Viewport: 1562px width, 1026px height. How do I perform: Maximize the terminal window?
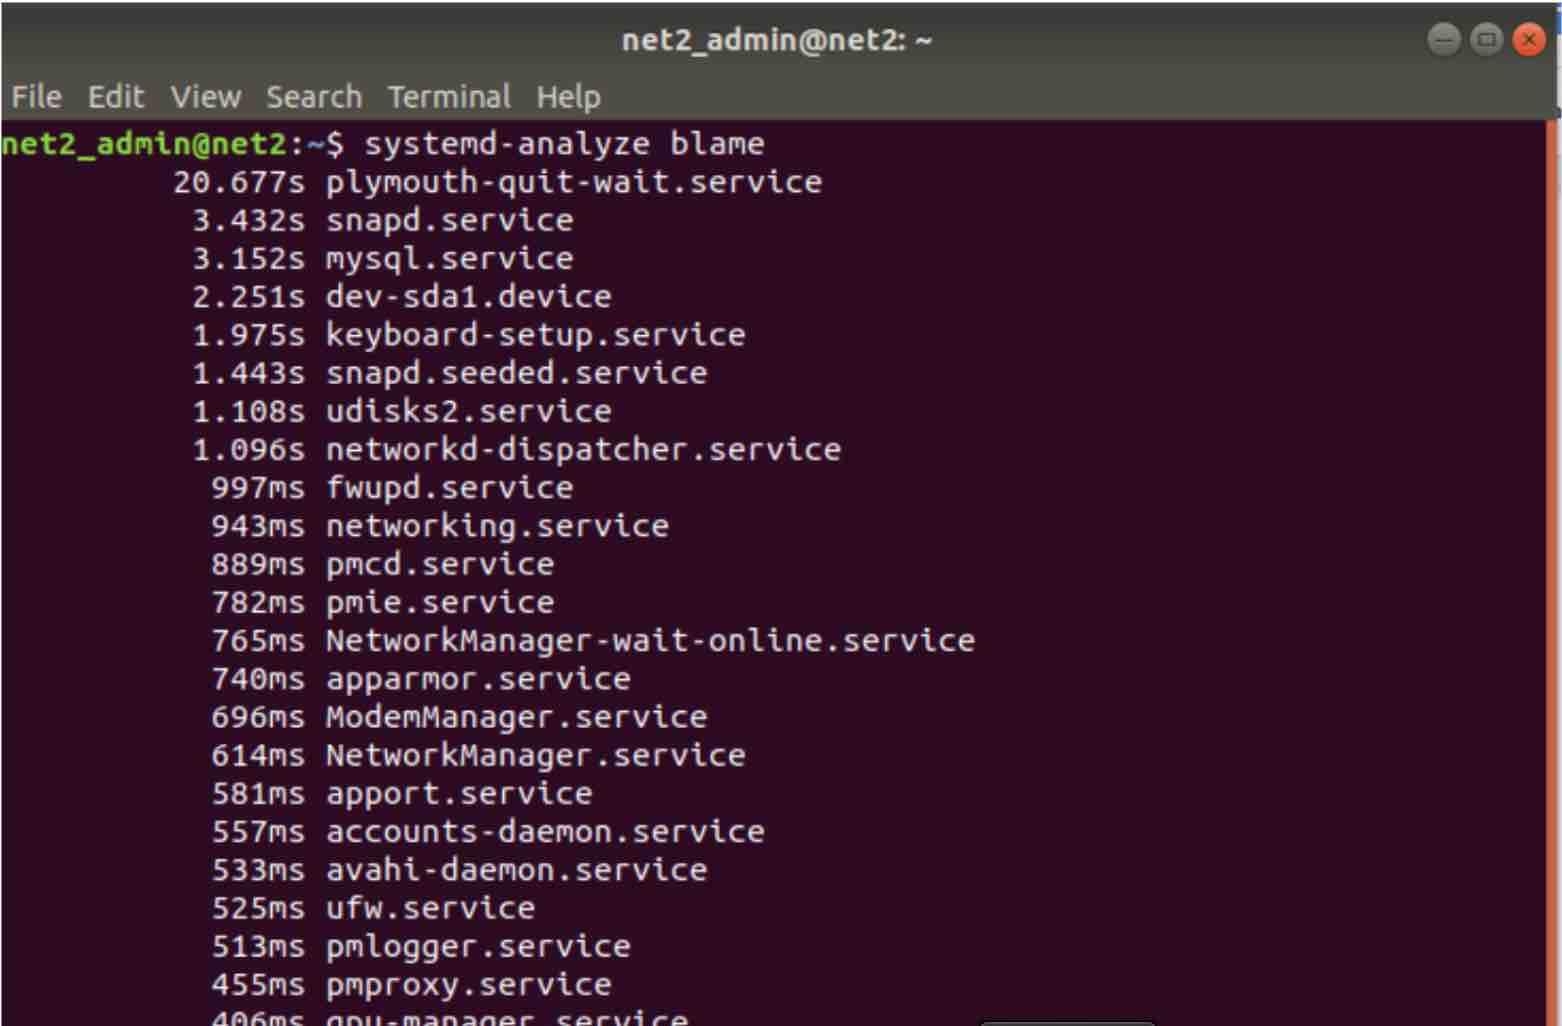pos(1486,40)
